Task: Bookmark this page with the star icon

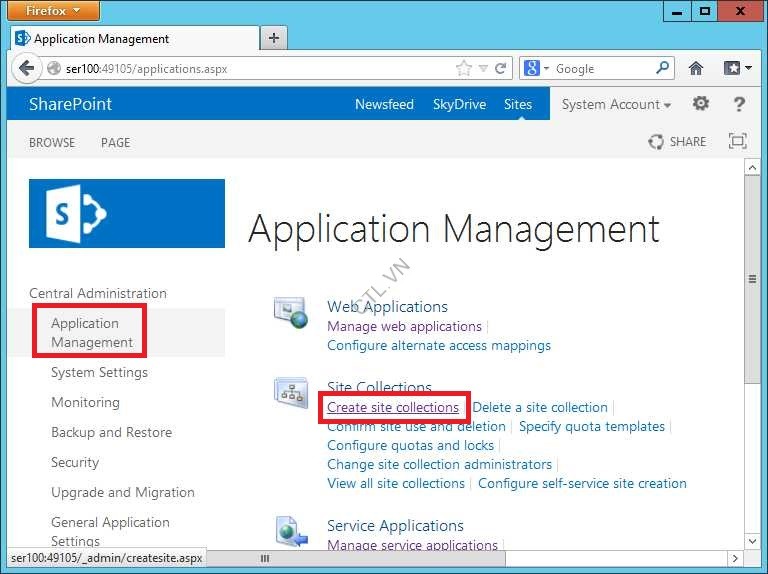Action: point(463,69)
